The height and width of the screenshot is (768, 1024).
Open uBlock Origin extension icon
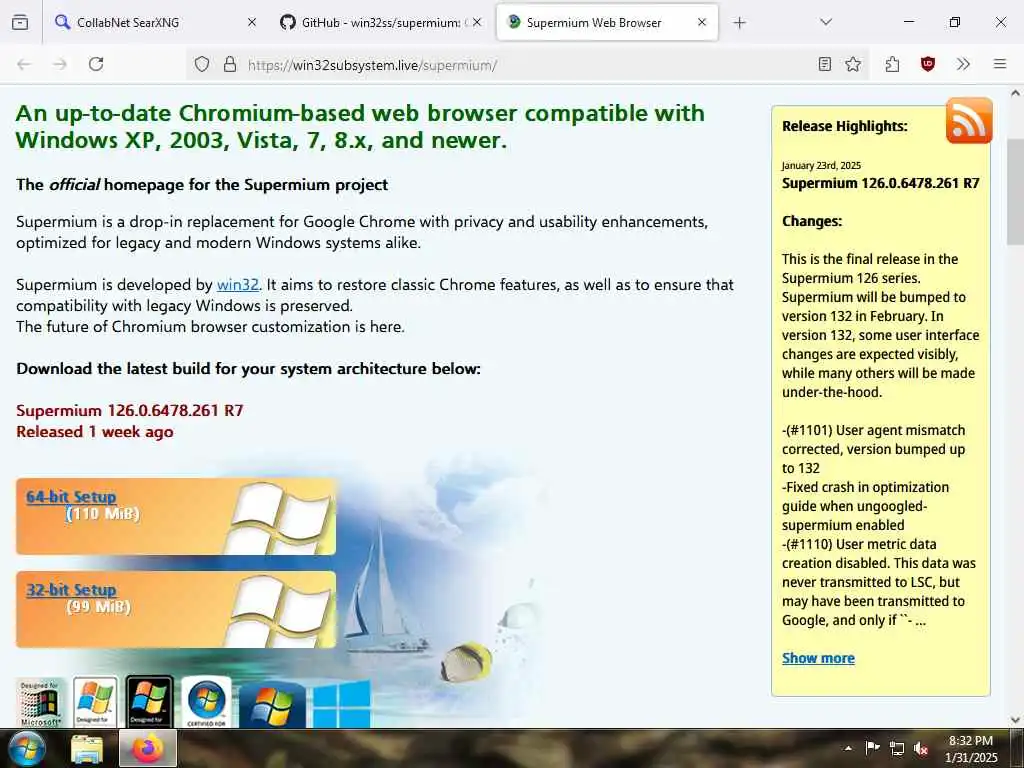pos(927,64)
